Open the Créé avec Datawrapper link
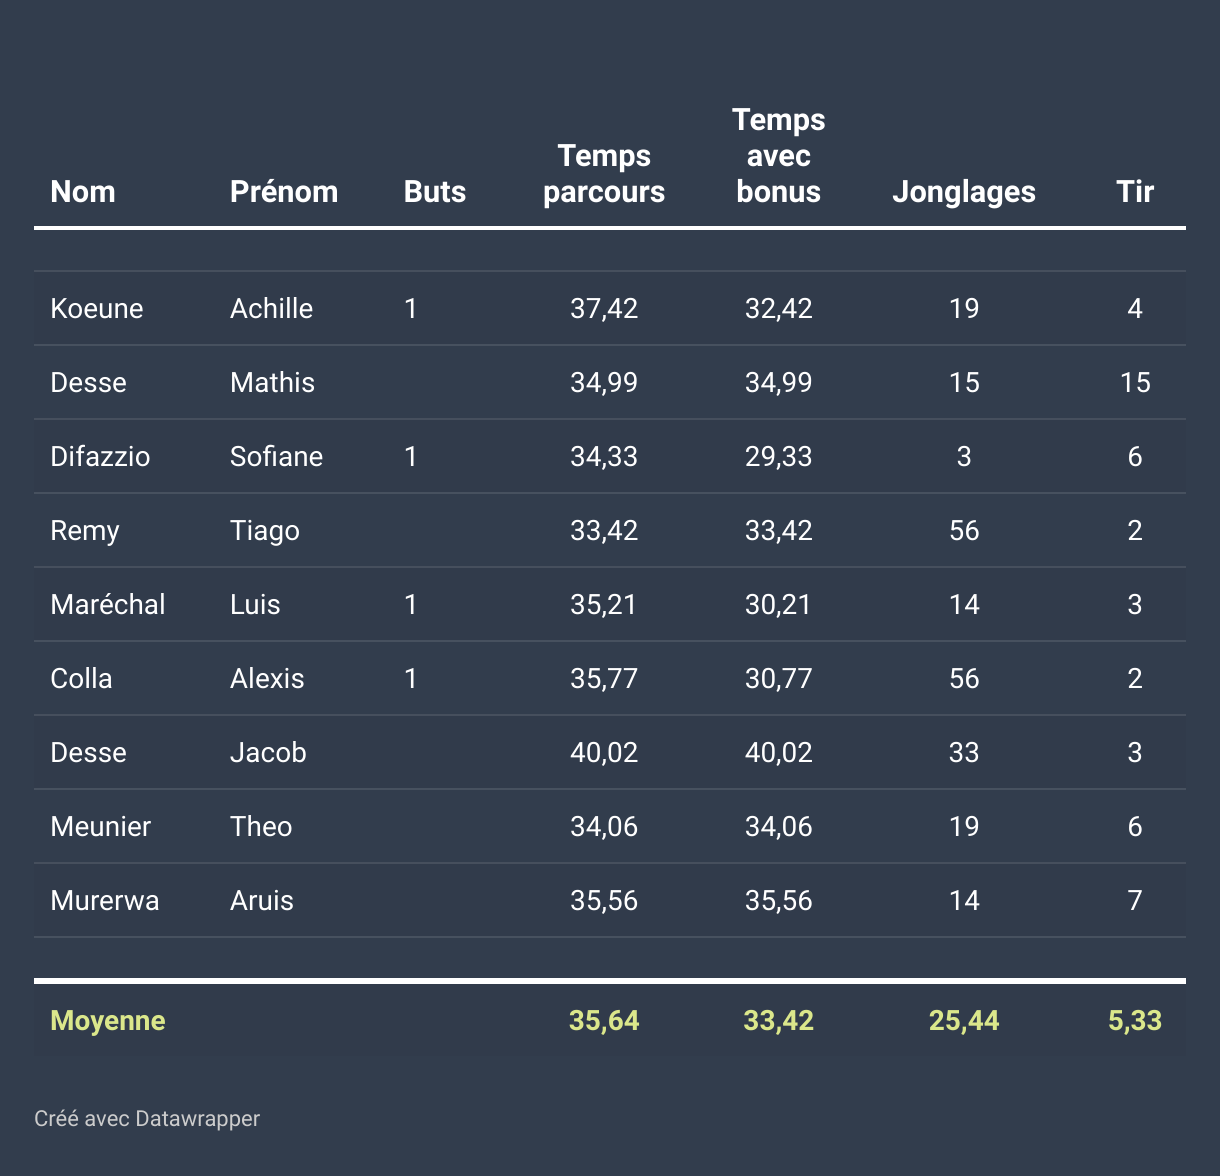The height and width of the screenshot is (1176, 1220). click(147, 1118)
